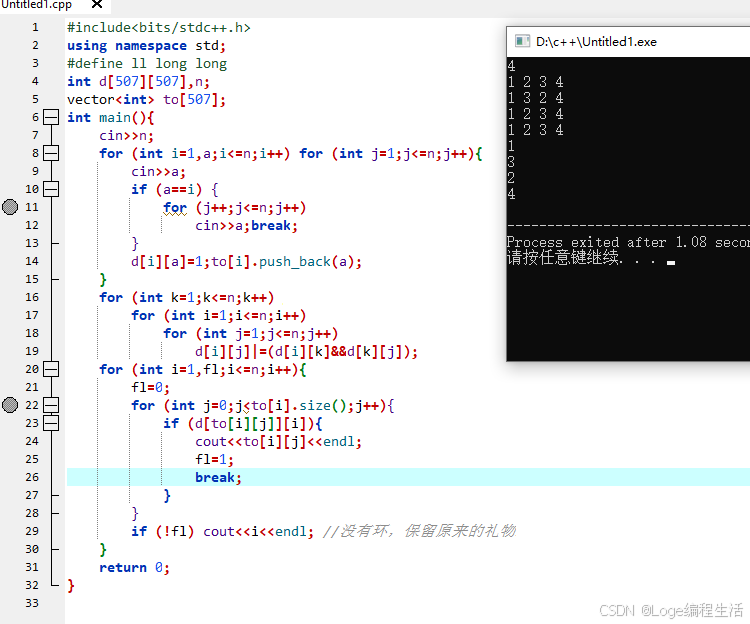Click the 'd[i][a]=1;to[i].push_back(a);' line
The image size is (750, 624).
246,262
